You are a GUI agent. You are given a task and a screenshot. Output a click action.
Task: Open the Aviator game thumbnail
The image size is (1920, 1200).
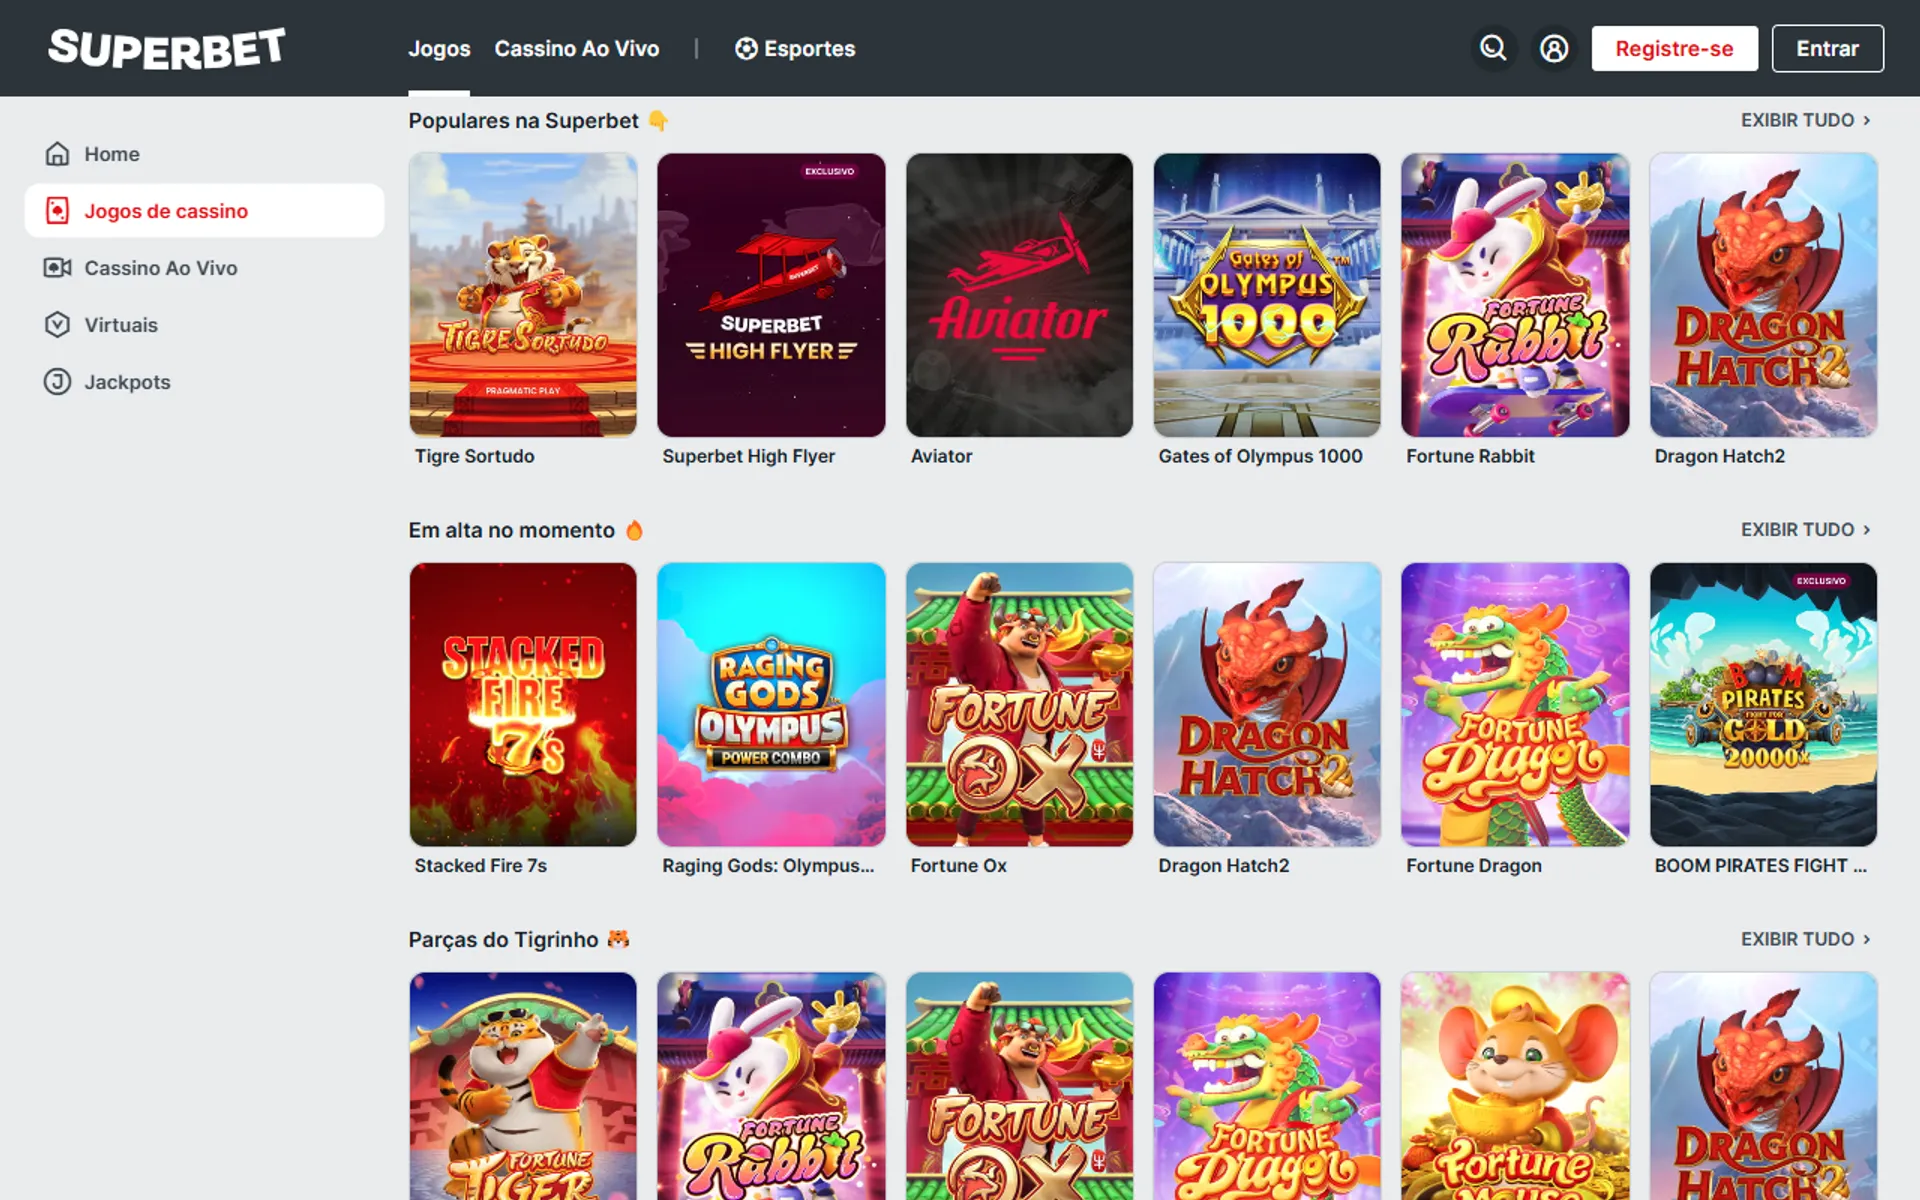[1019, 295]
